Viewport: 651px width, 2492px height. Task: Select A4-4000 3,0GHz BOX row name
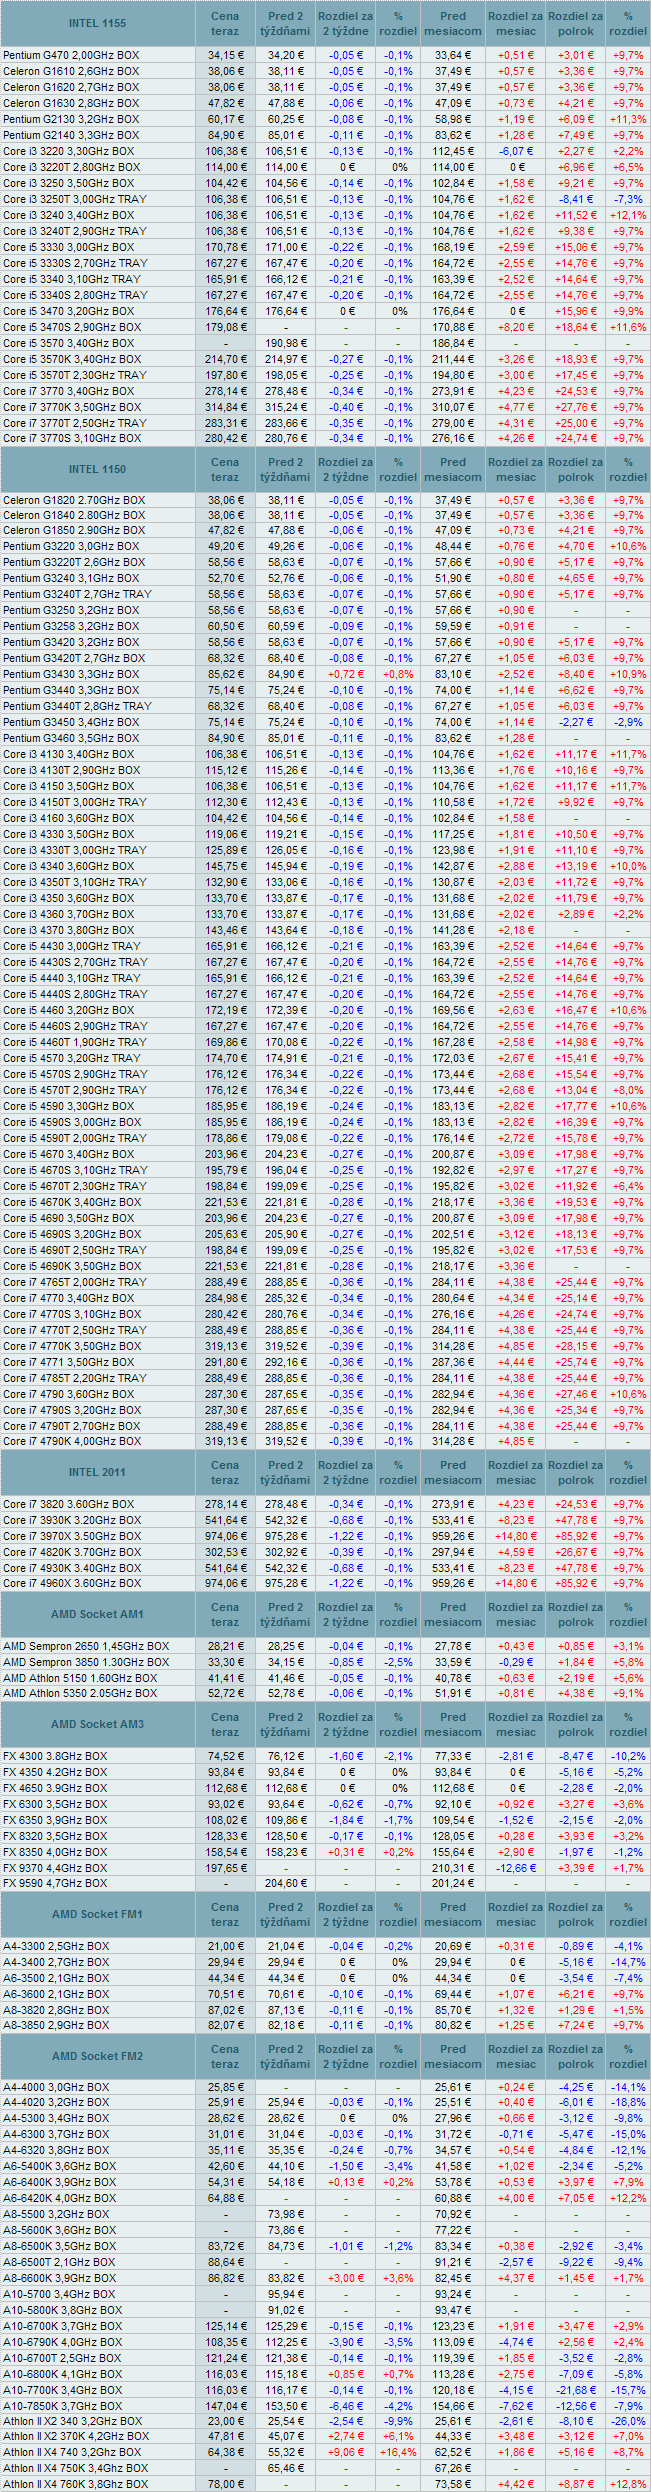click(57, 2087)
